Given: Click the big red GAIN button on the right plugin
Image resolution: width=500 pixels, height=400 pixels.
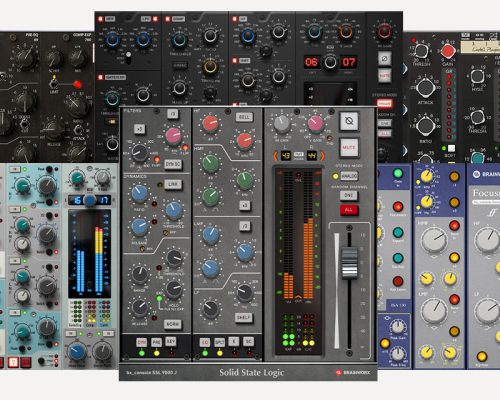Looking at the screenshot, I should (448, 52).
